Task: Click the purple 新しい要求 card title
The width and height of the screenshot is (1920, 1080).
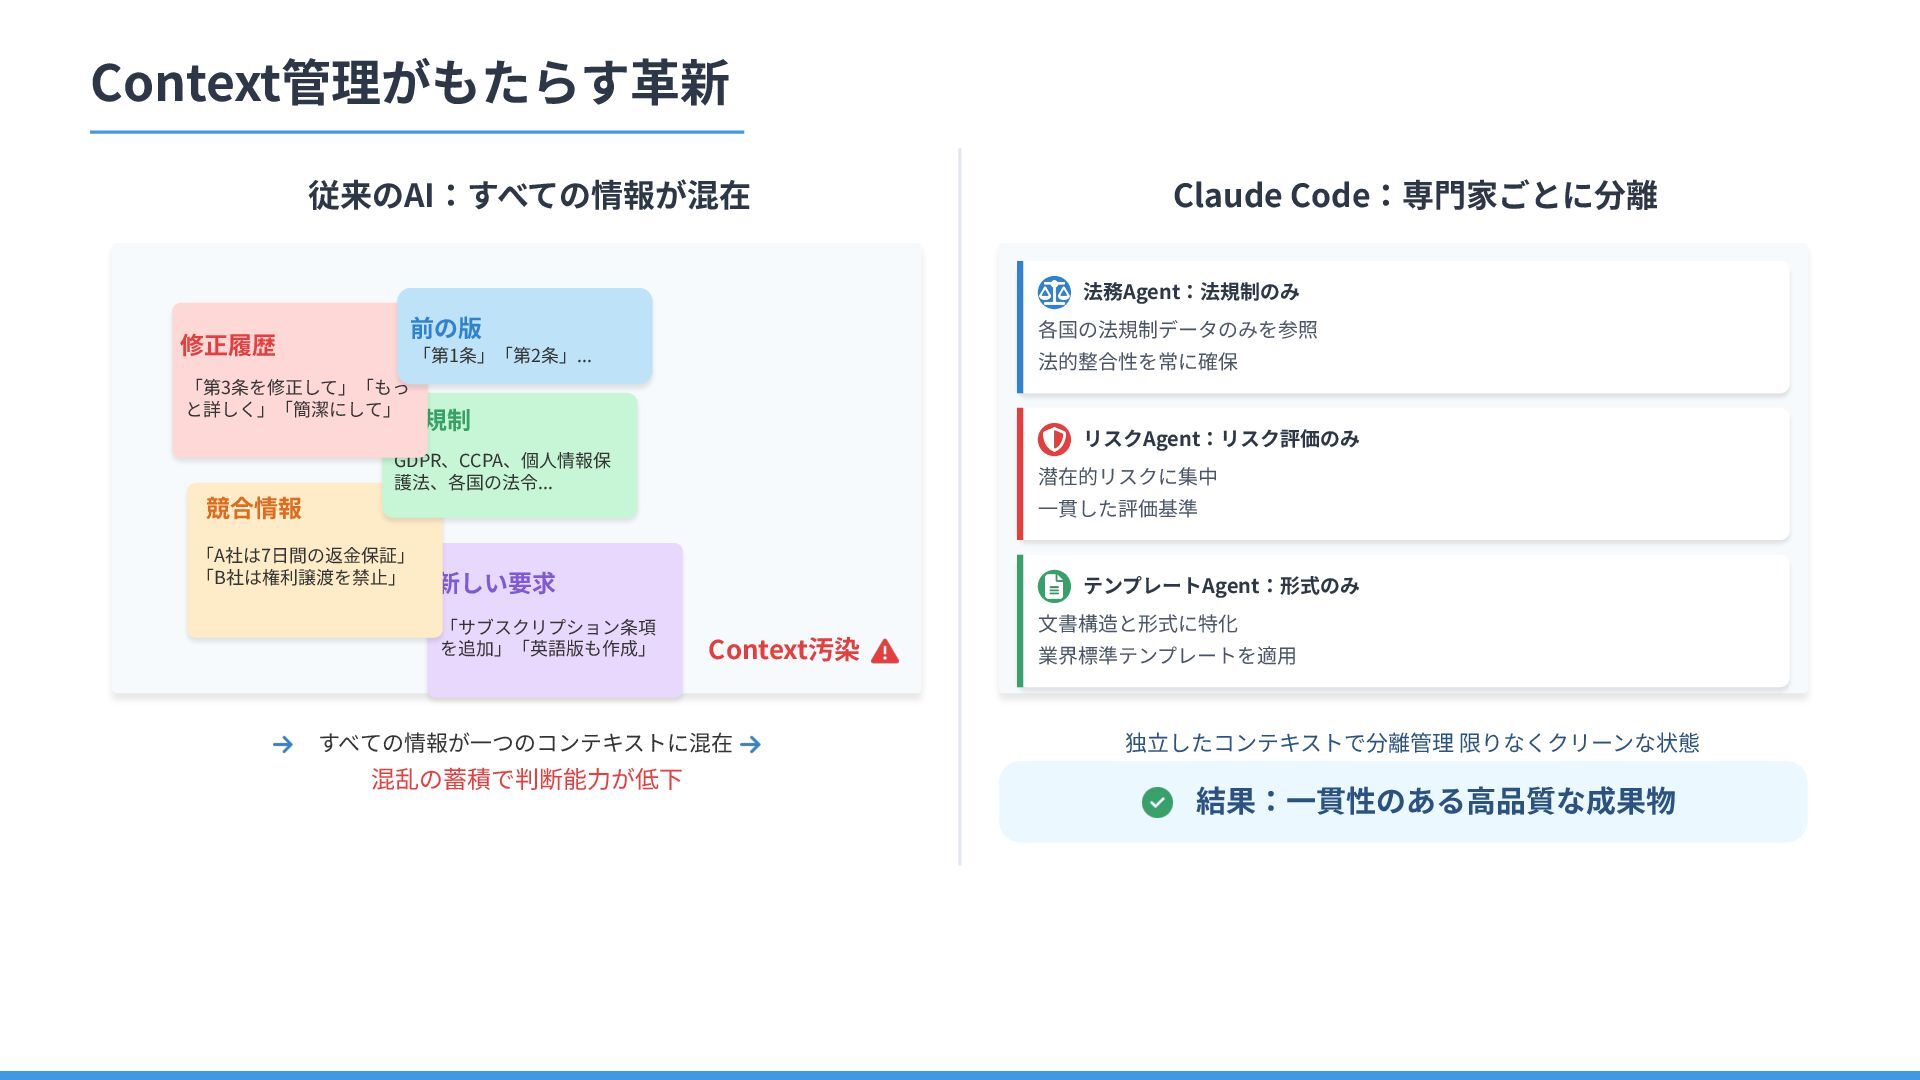Action: tap(497, 583)
